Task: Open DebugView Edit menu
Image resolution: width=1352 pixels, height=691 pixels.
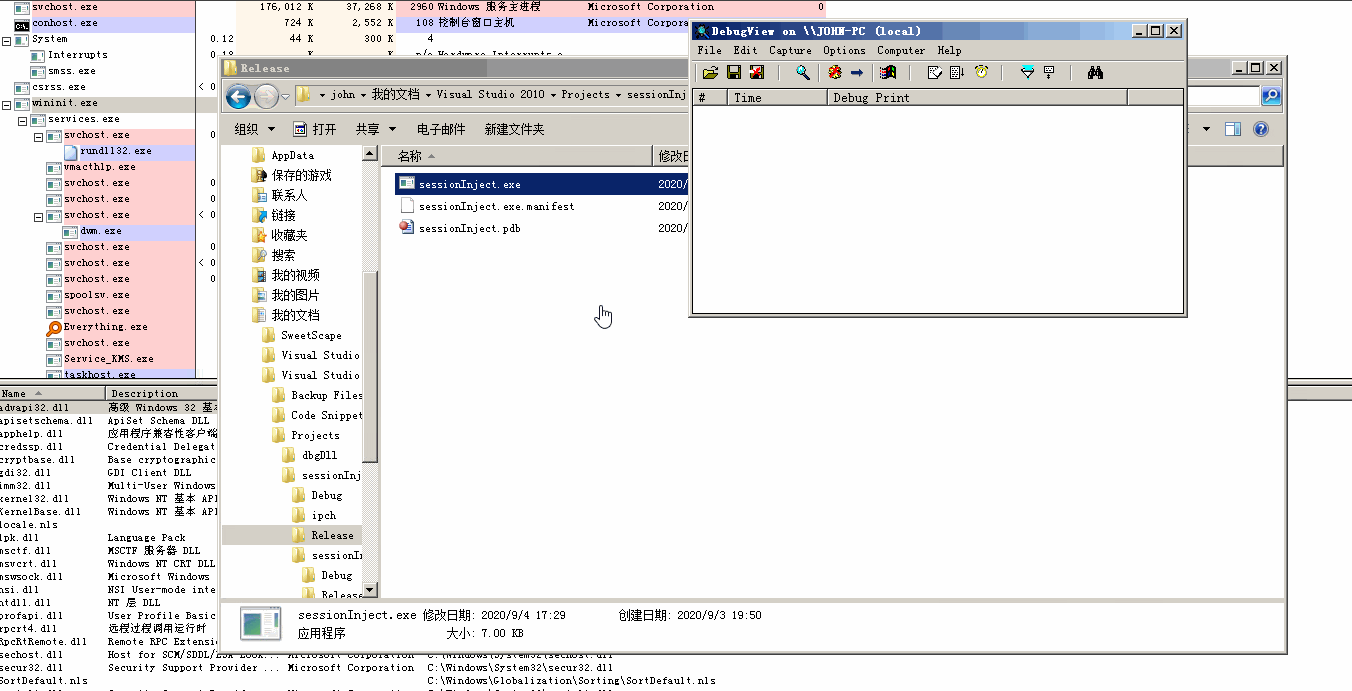Action: pyautogui.click(x=745, y=50)
